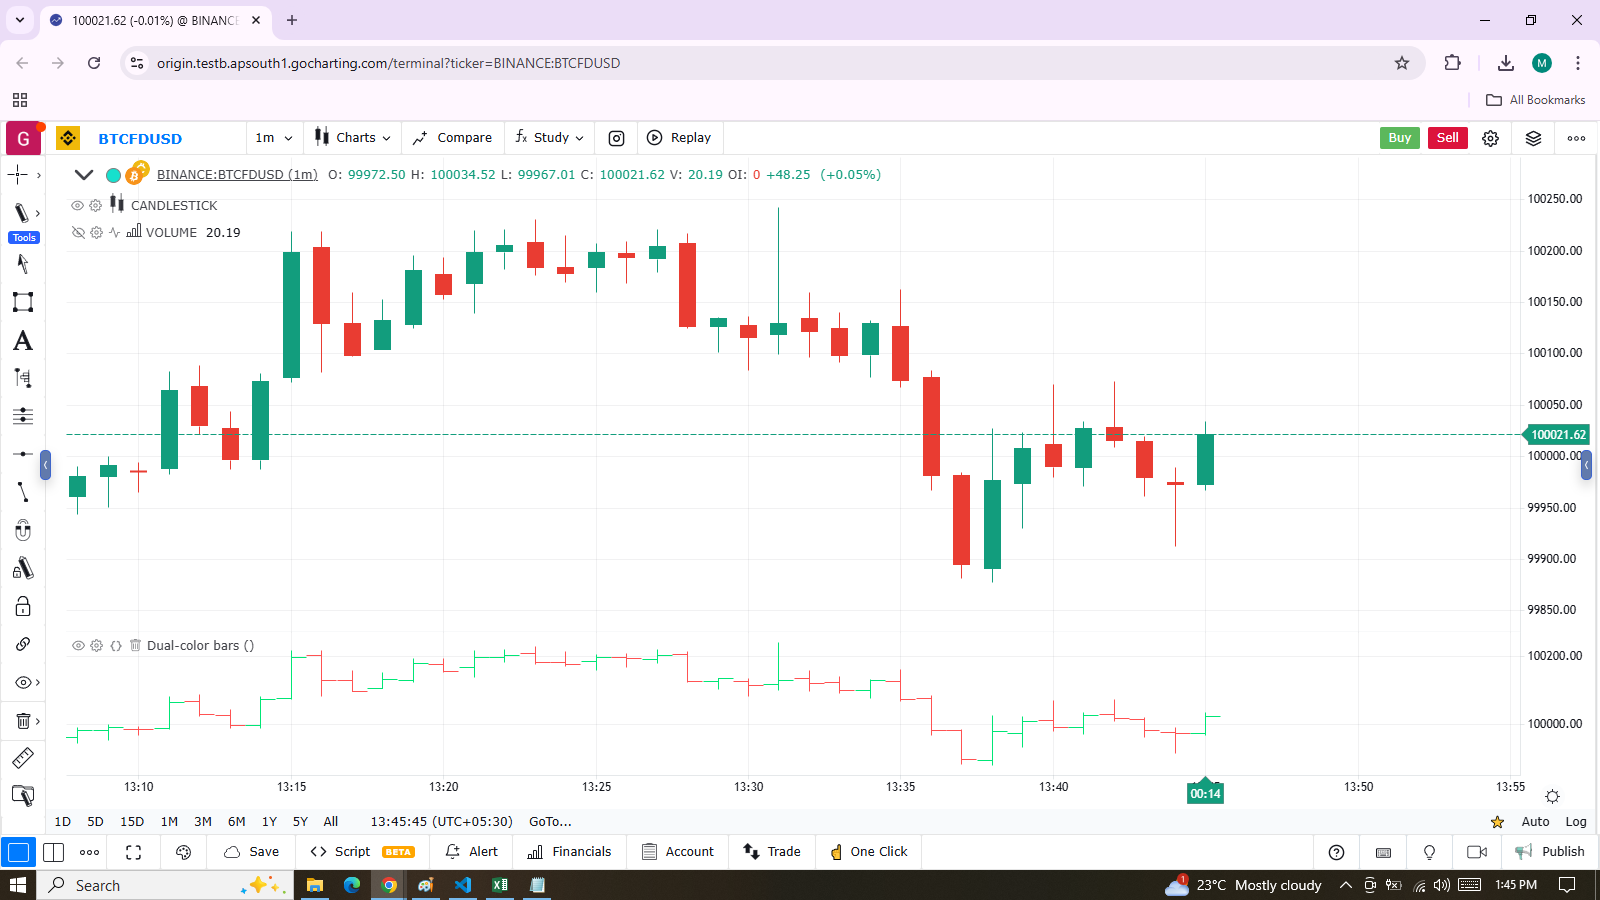
Task: Open chart settings gear in top toolbar
Action: 1490,138
